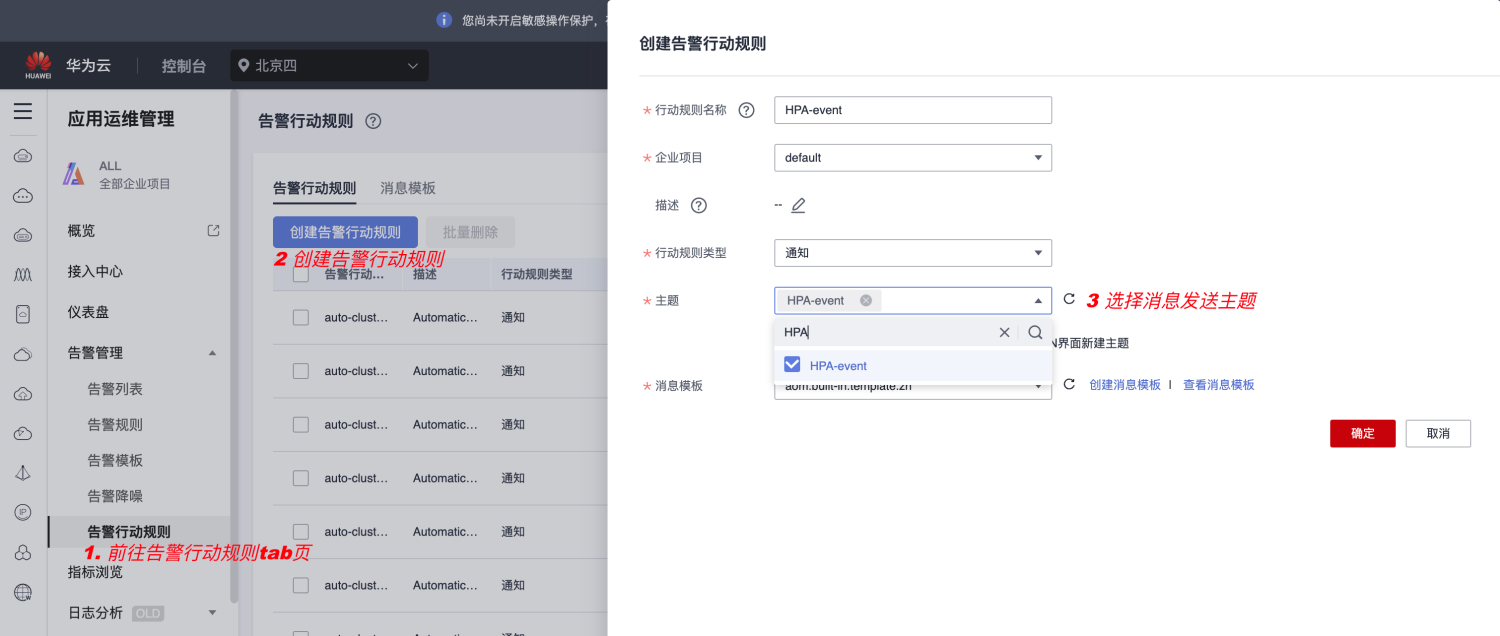Open the 创建消息模板 link
The image size is (1500, 636).
1125,385
